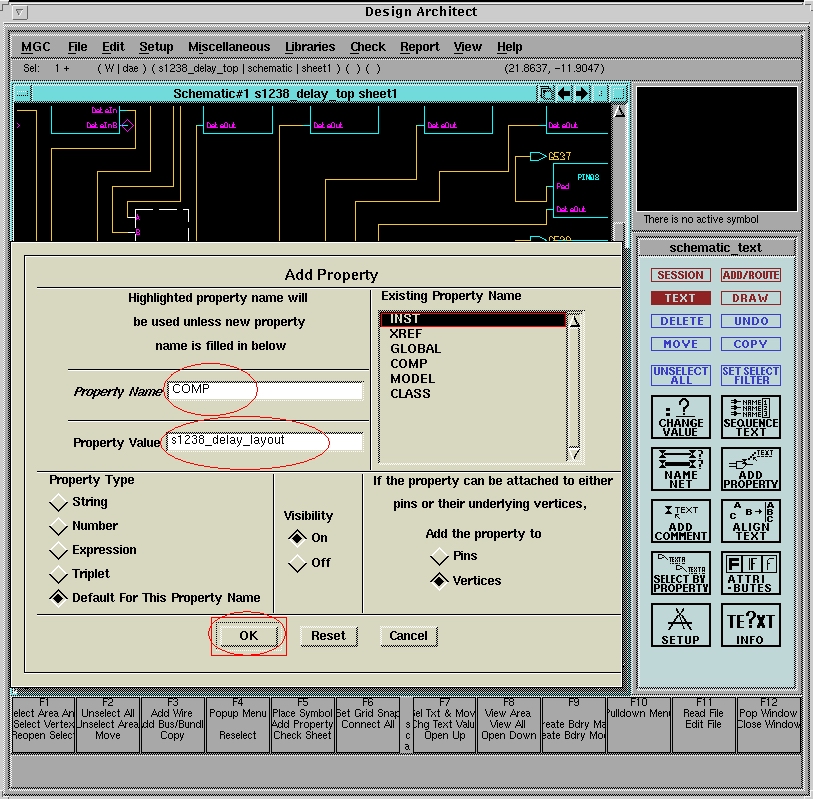Click the Change Value palette icon
This screenshot has width=813, height=799.
pos(680,417)
